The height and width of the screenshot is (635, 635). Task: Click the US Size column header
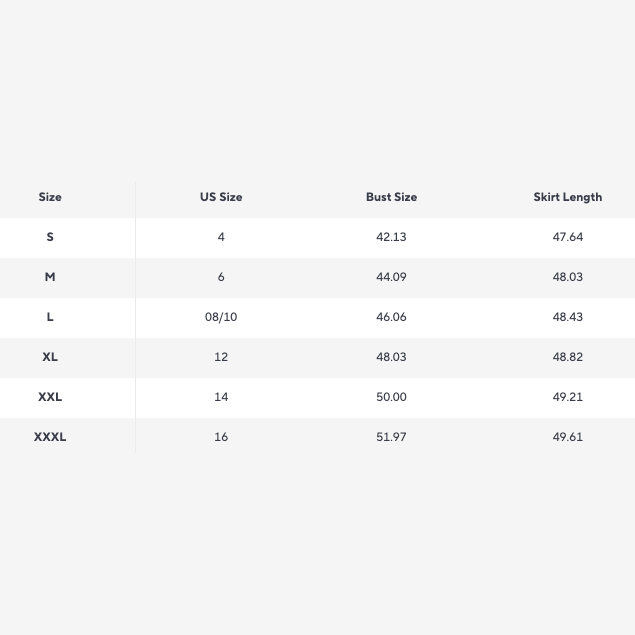221,197
